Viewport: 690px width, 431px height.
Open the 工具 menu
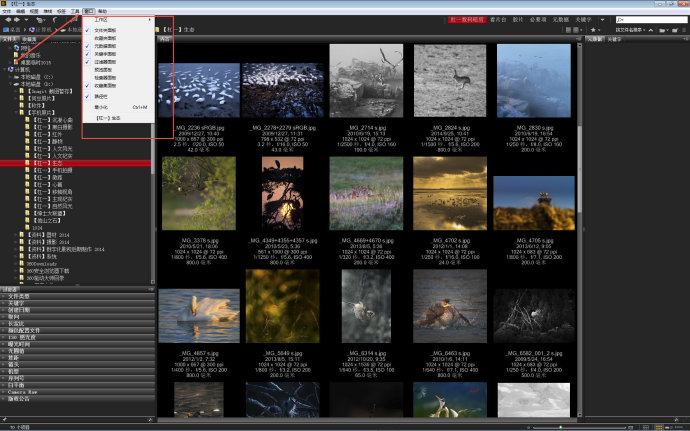75,11
